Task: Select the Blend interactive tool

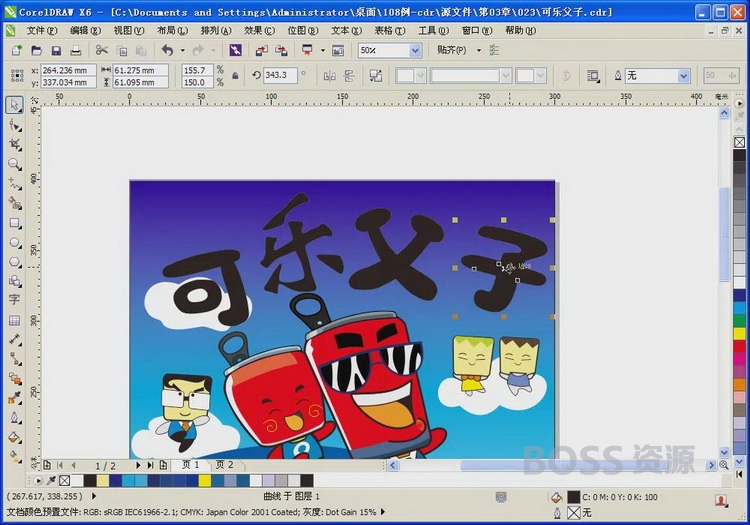Action: coord(15,378)
